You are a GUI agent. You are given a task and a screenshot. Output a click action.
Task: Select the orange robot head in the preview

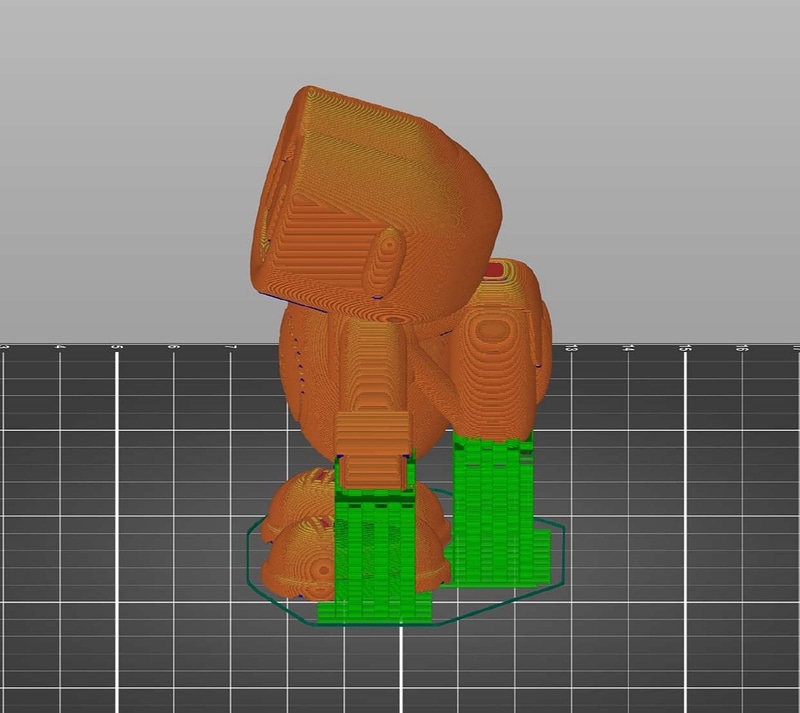click(375, 202)
